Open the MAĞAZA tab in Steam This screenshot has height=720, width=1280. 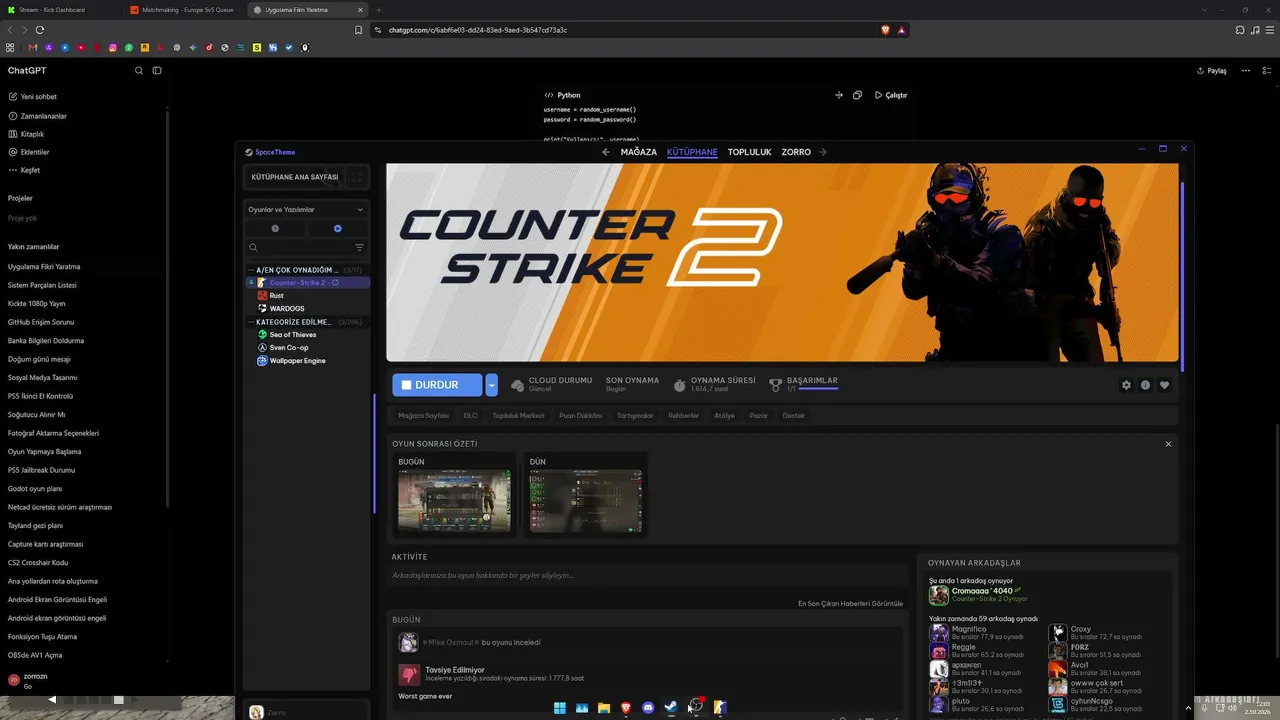point(639,152)
